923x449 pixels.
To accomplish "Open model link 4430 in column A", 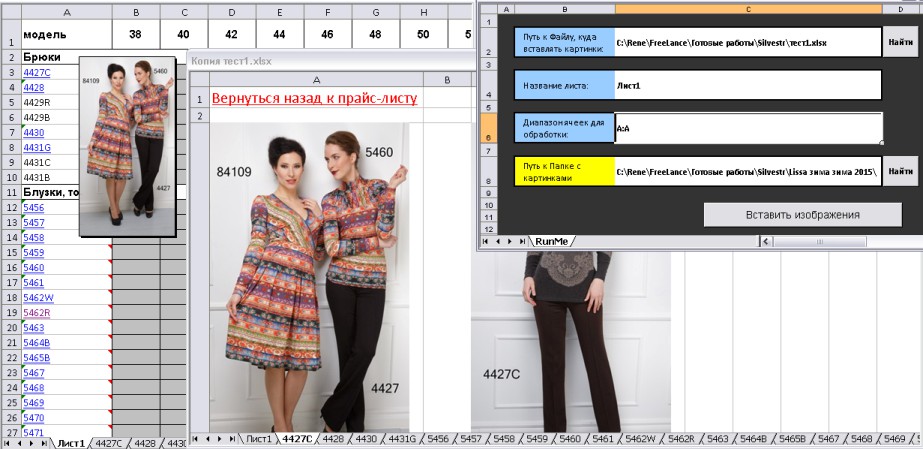I will [34, 132].
